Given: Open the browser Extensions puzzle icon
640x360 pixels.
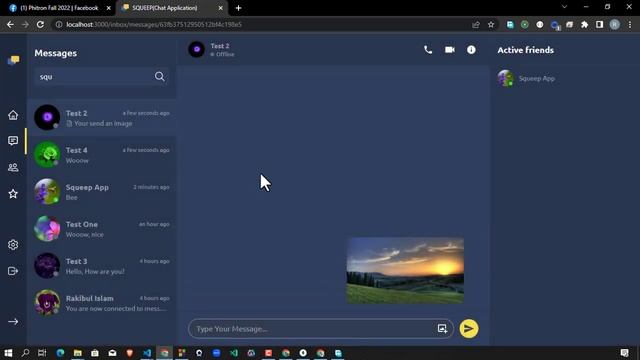Looking at the screenshot, I should click(584, 24).
